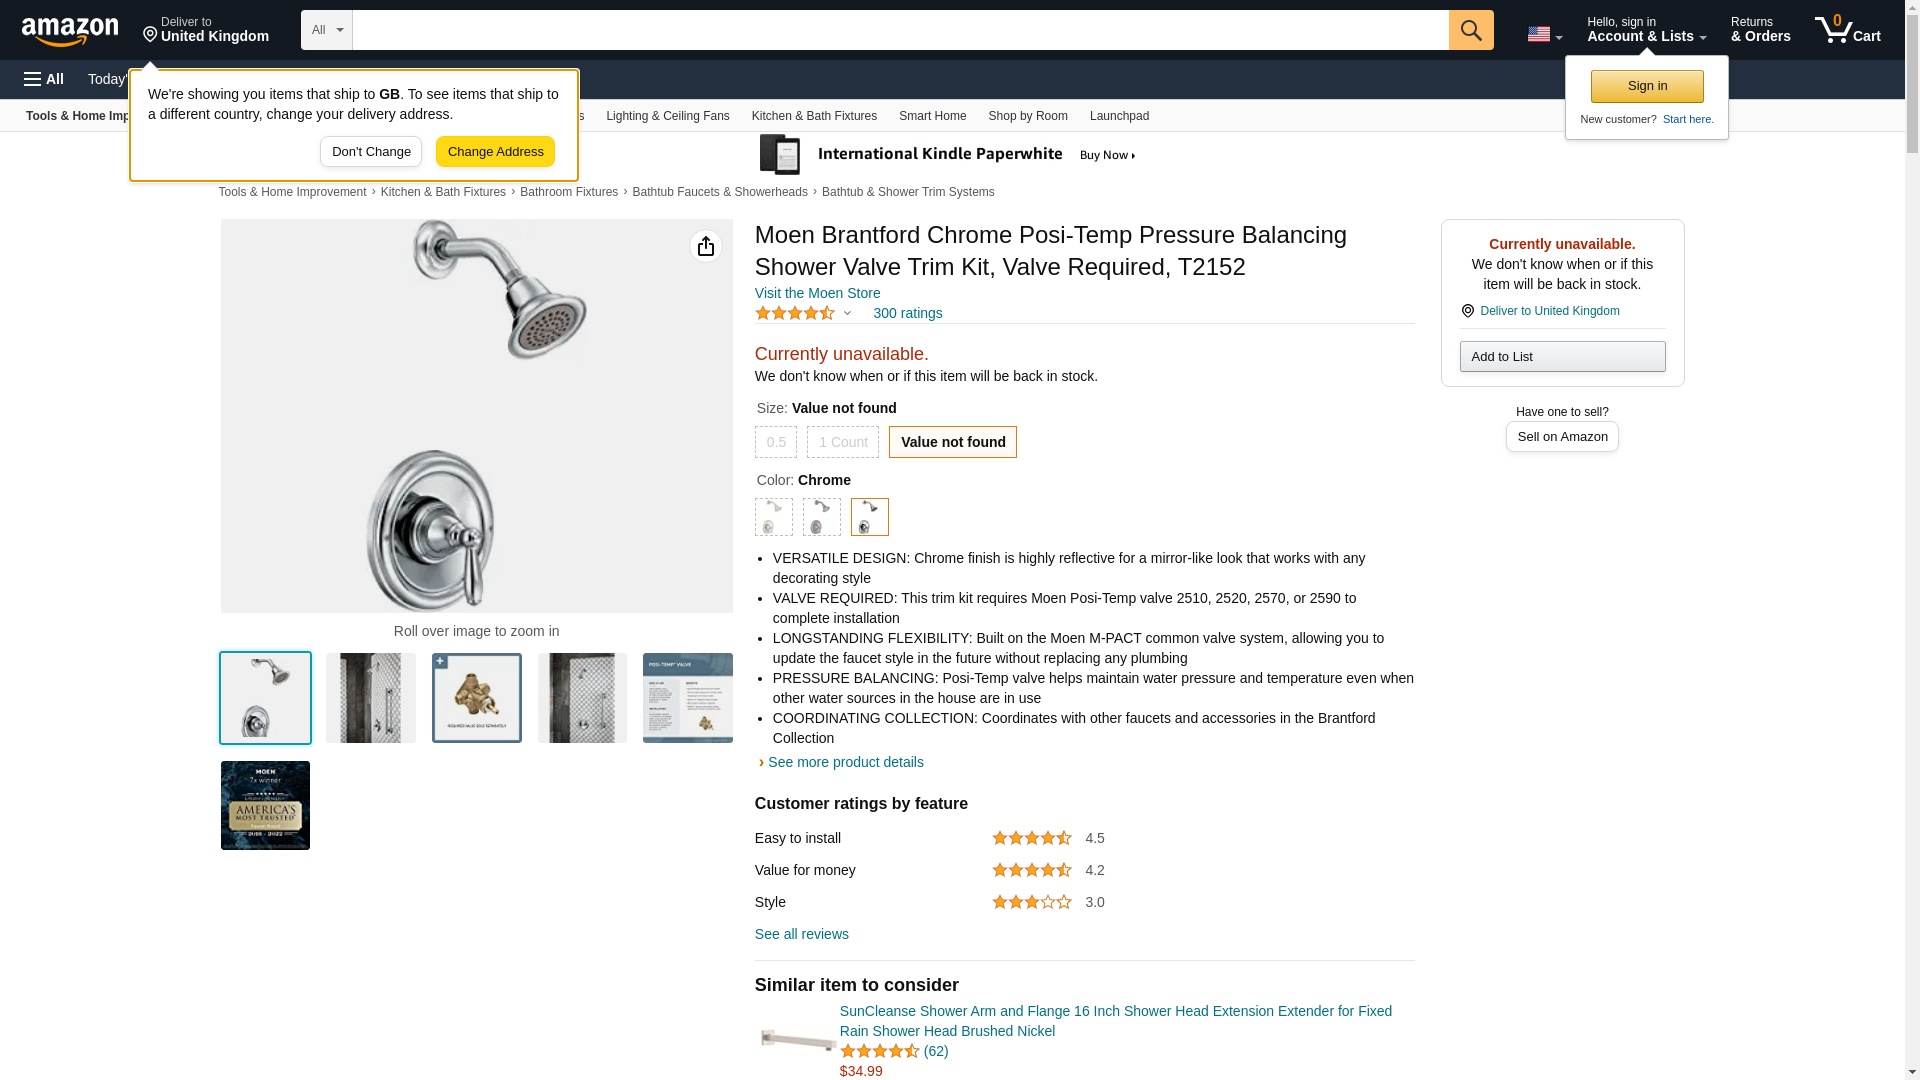
Task: Open the Smart Home nav item
Action: coord(932,116)
